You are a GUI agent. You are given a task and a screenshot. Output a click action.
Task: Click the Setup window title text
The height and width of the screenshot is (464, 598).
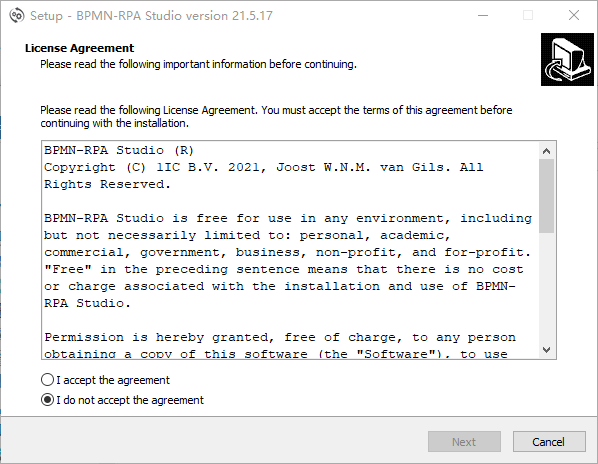(x=151, y=16)
